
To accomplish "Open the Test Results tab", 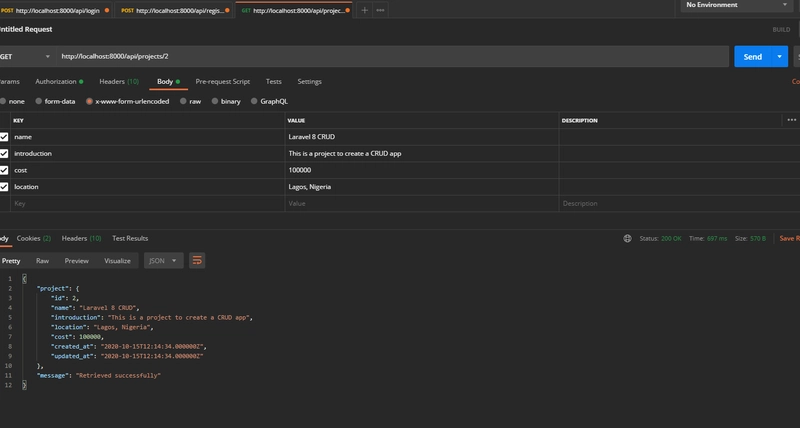I will tap(130, 238).
